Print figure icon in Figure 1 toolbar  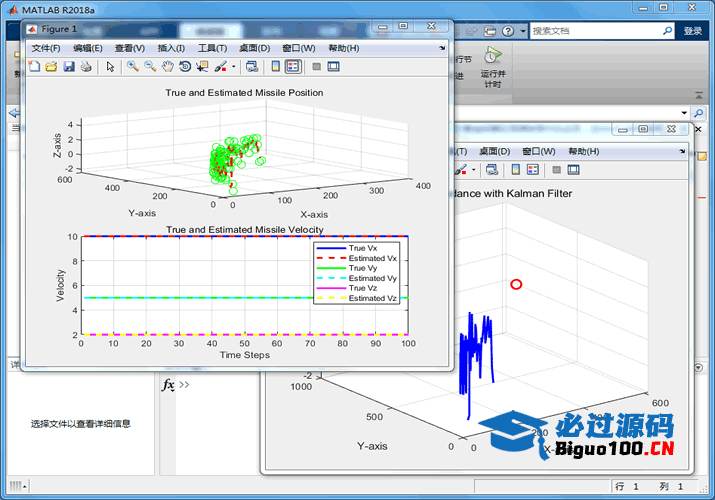(86, 67)
